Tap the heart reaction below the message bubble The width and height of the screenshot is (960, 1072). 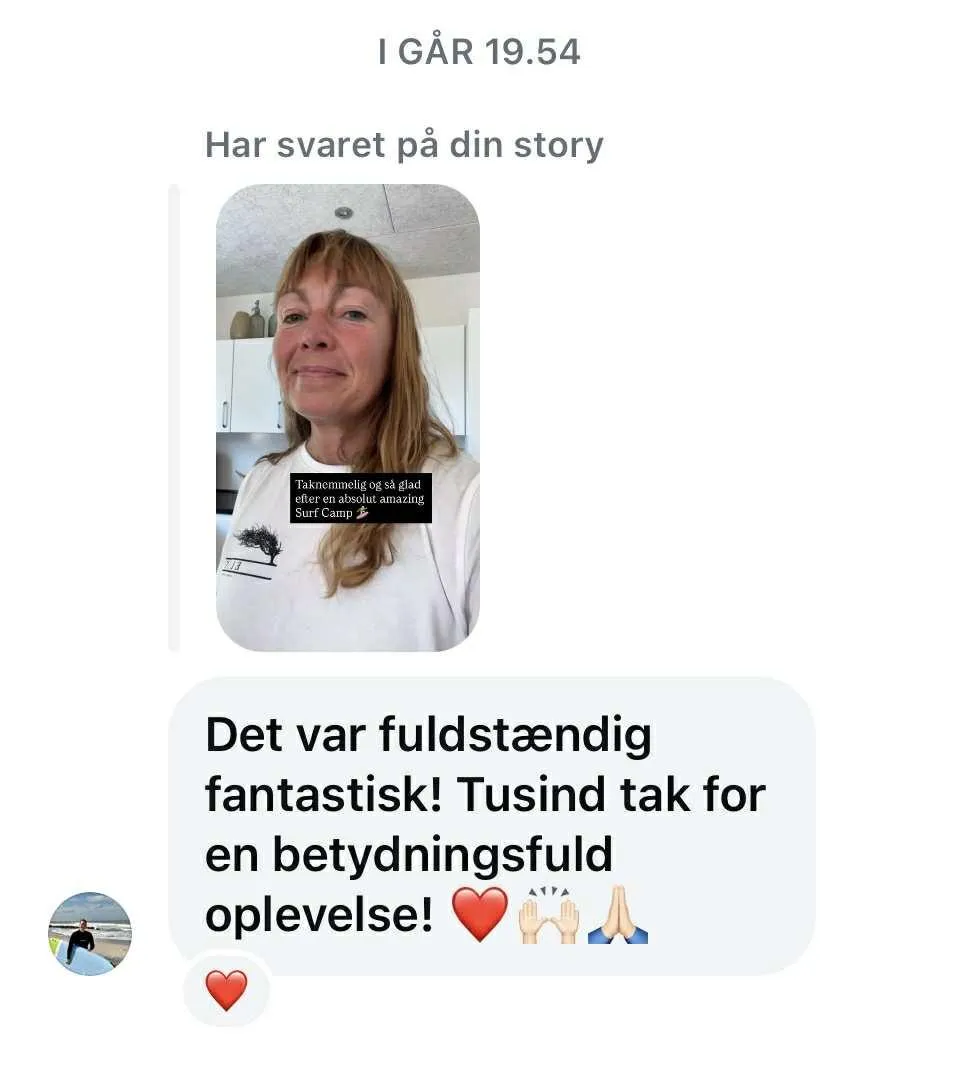226,989
